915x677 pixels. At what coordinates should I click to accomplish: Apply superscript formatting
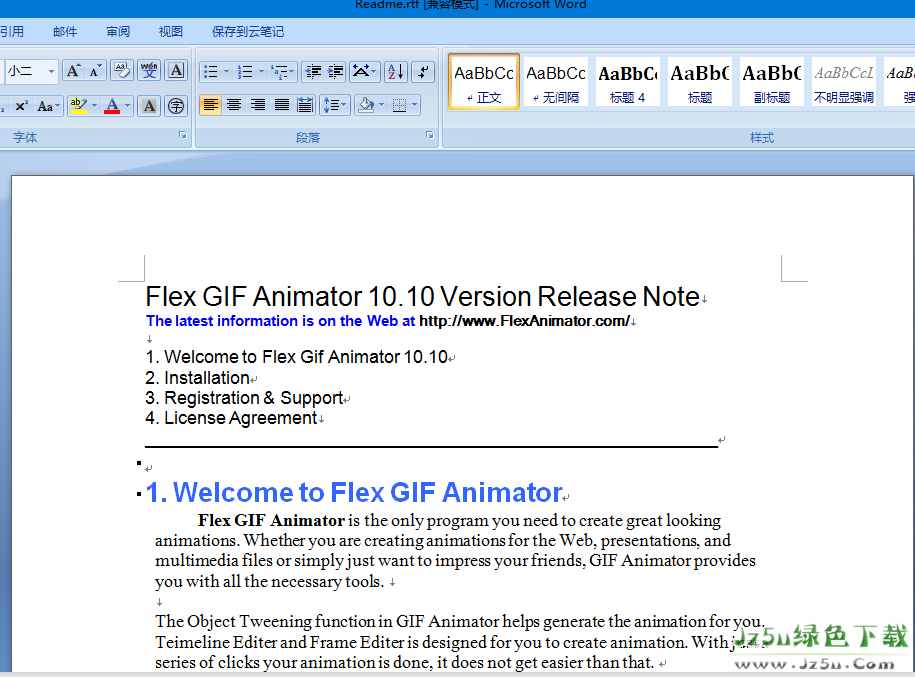click(21, 106)
